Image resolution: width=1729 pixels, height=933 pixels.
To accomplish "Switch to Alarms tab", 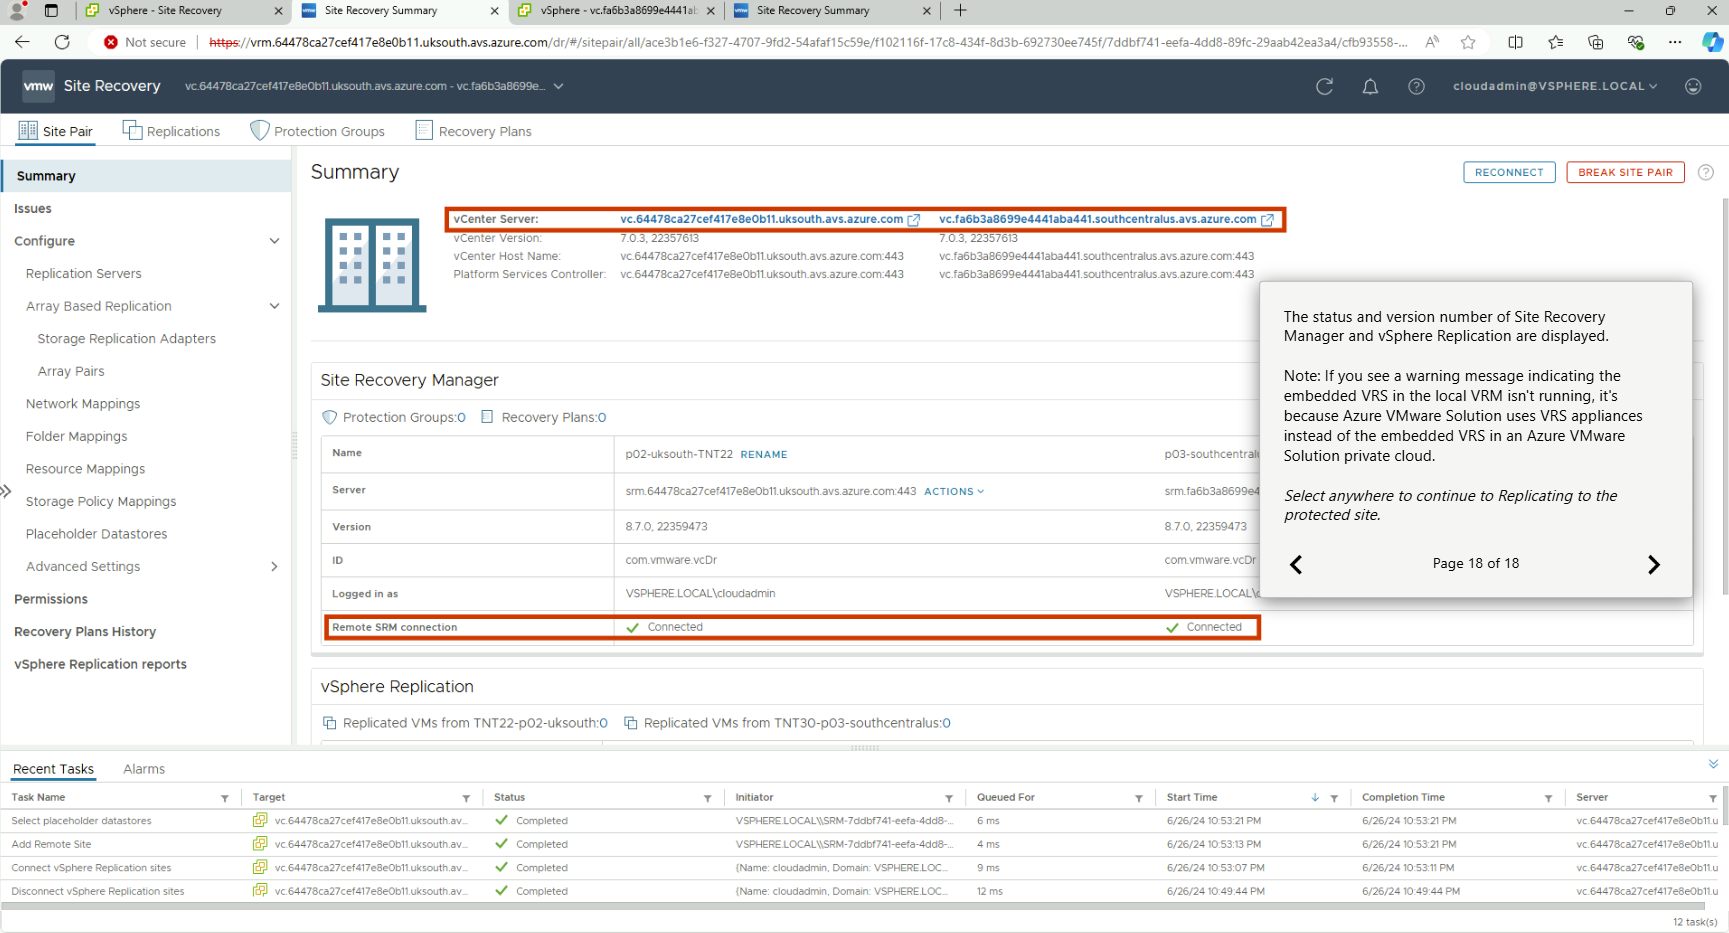I will click(144, 769).
